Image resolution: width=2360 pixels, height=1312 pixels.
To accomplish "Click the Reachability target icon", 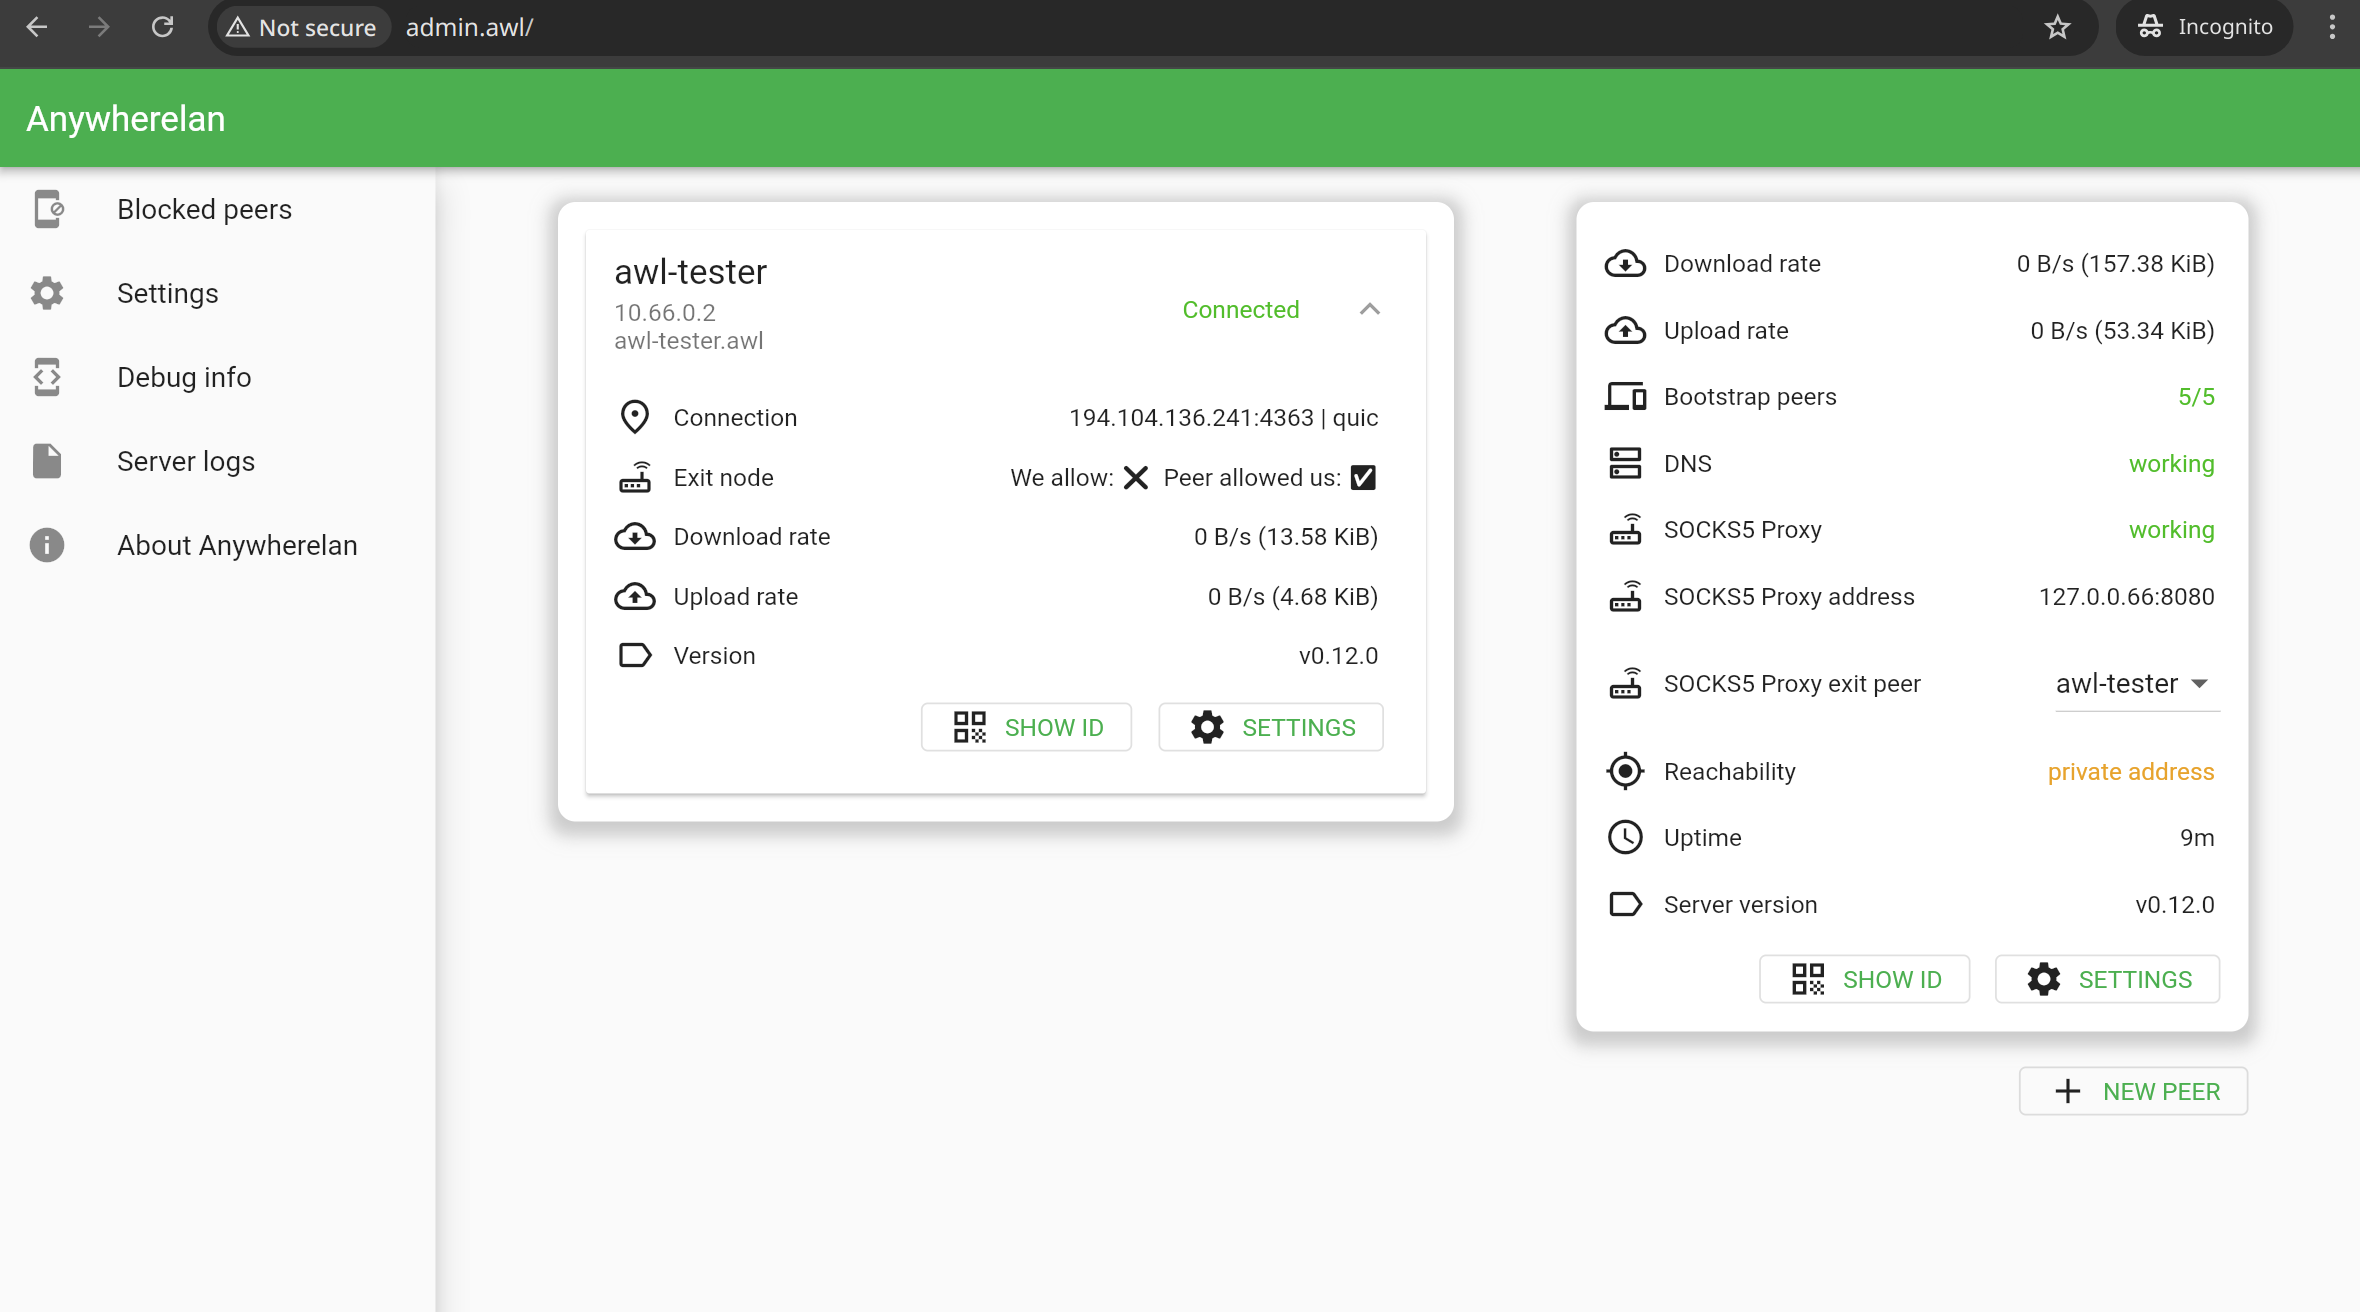I will pos(1625,771).
